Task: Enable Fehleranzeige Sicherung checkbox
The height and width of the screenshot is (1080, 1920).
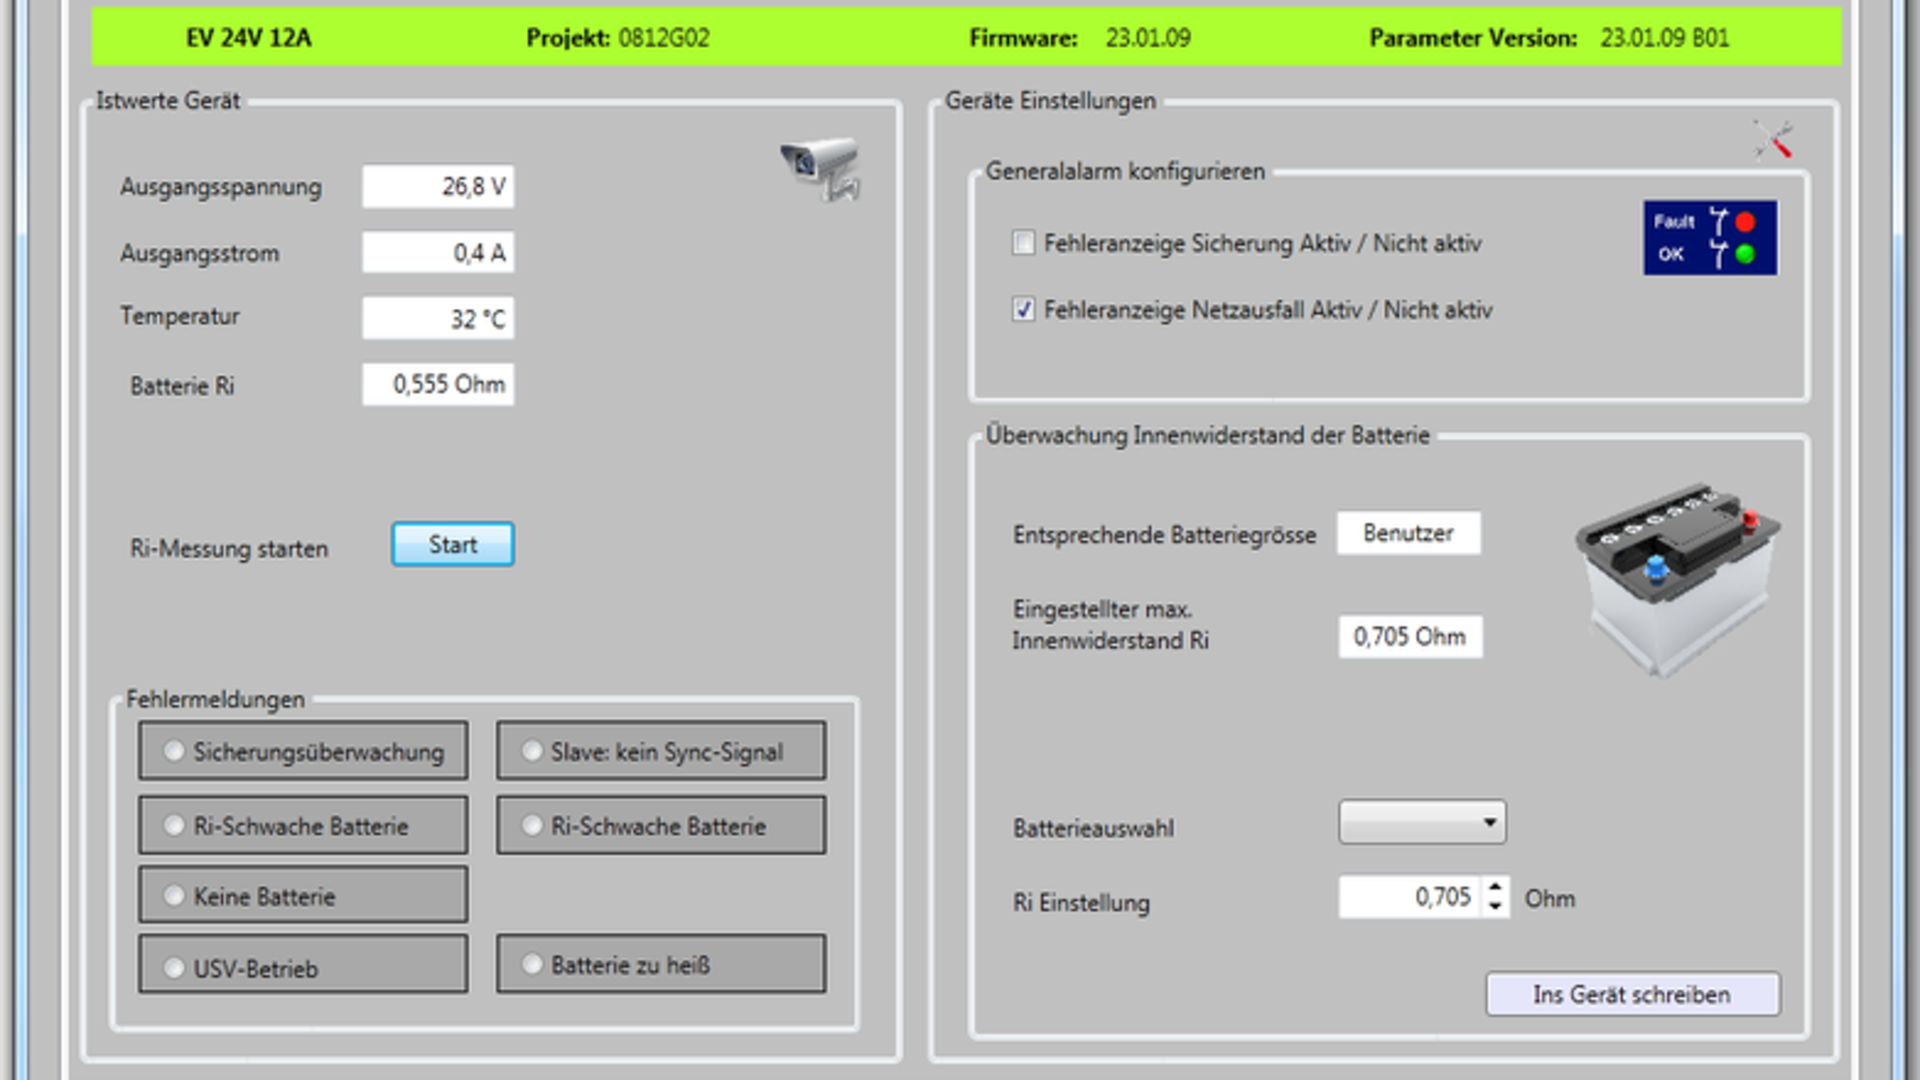Action: pyautogui.click(x=1023, y=243)
